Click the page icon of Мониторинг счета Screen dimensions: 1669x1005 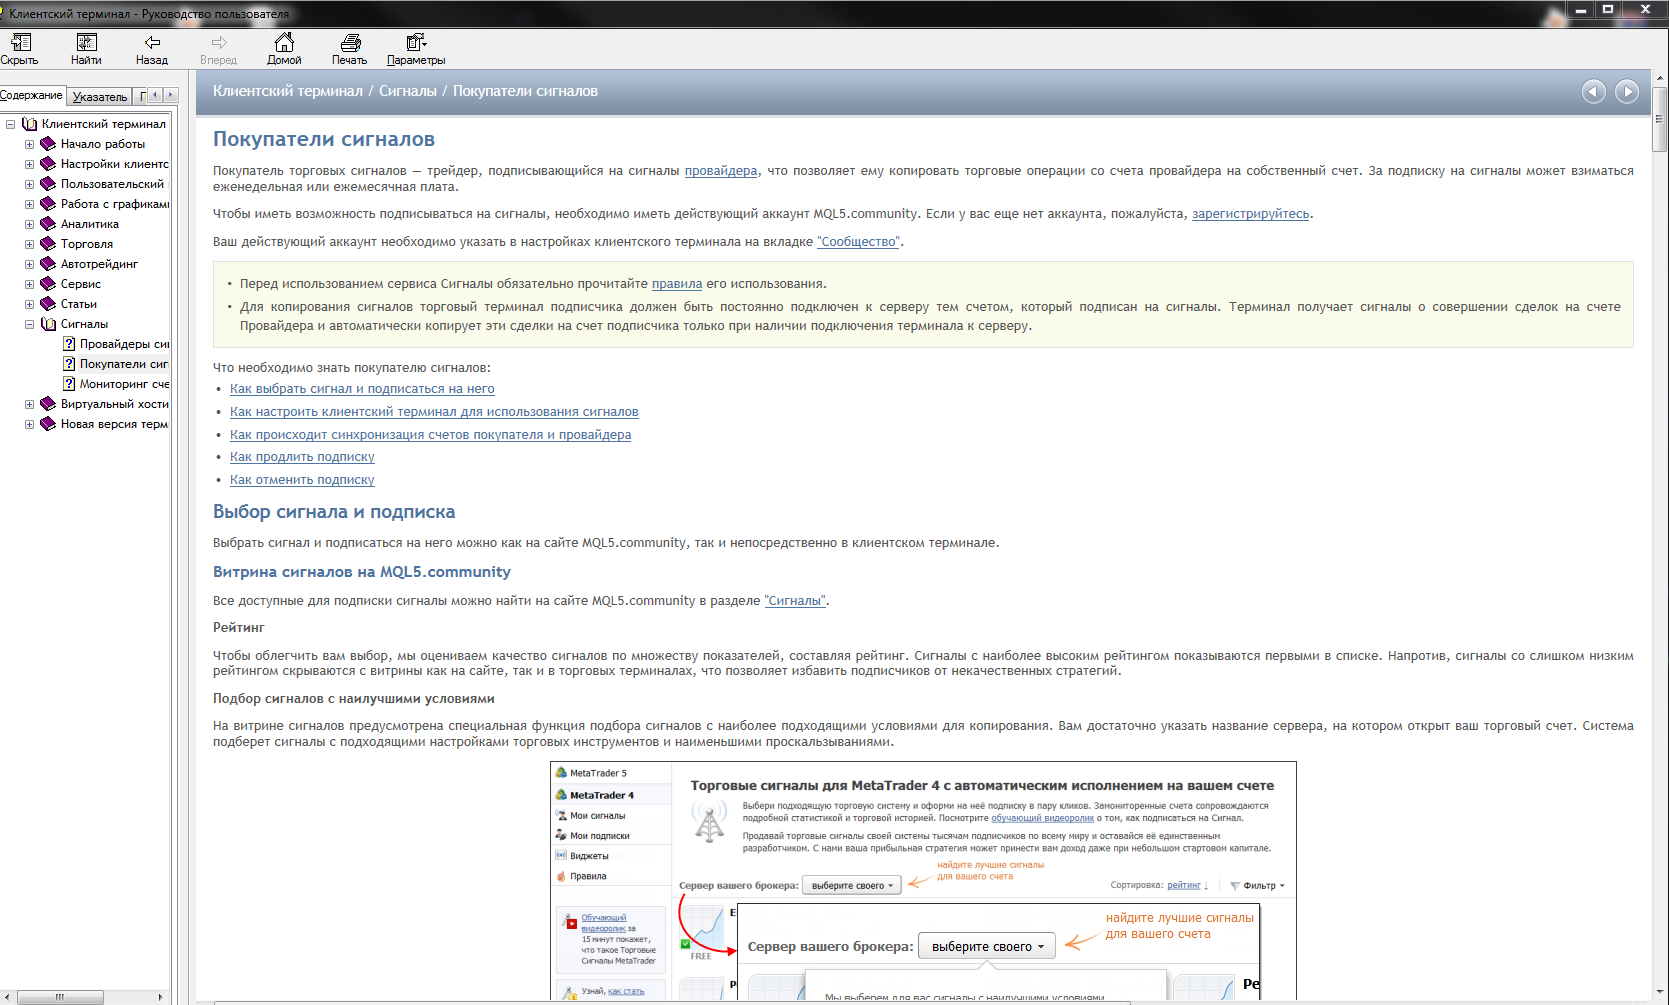(69, 384)
